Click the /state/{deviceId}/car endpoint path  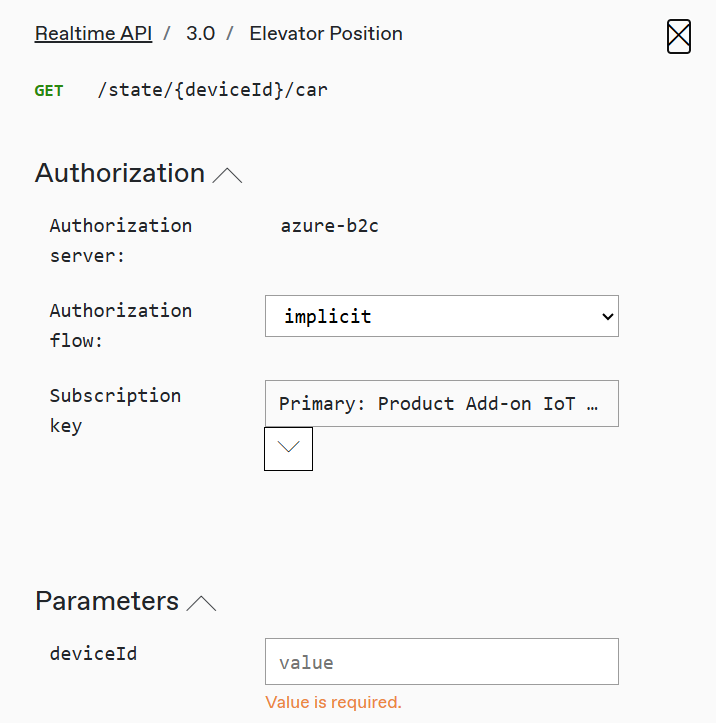pos(212,91)
